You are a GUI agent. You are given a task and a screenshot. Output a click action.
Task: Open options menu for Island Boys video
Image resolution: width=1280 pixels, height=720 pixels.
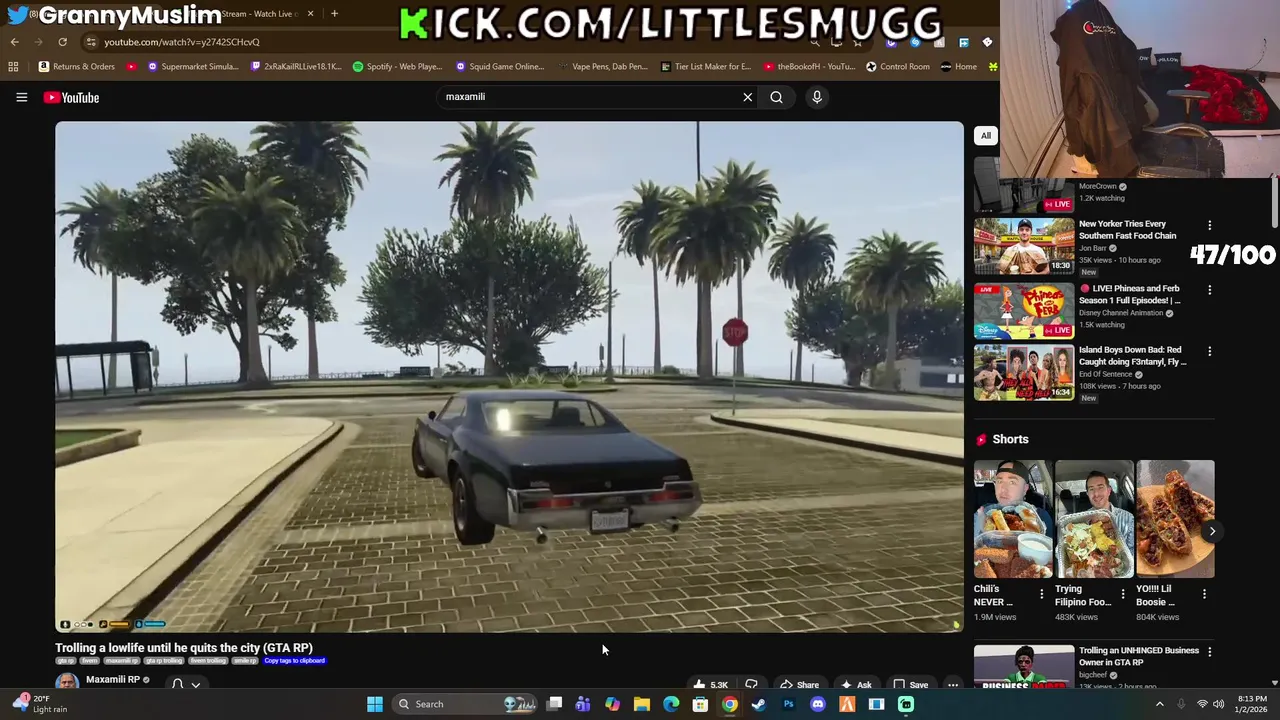pos(1209,352)
